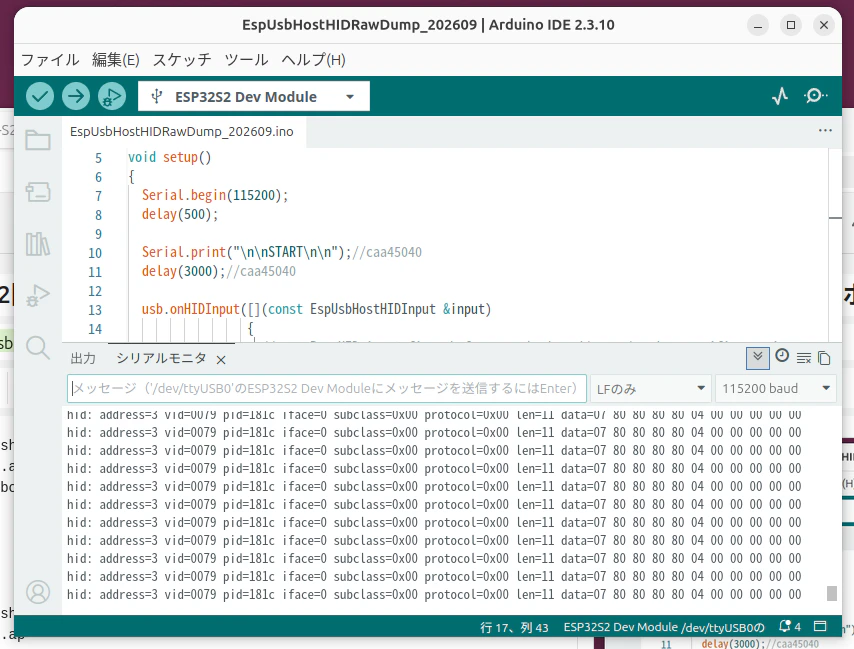
Task: Open the Search sidebar icon
Action: [38, 347]
